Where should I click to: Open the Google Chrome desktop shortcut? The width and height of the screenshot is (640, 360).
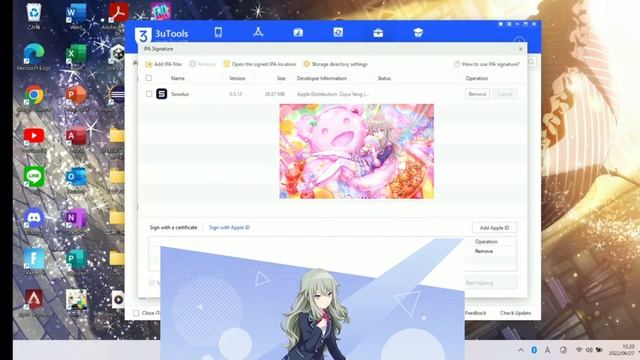point(34,98)
